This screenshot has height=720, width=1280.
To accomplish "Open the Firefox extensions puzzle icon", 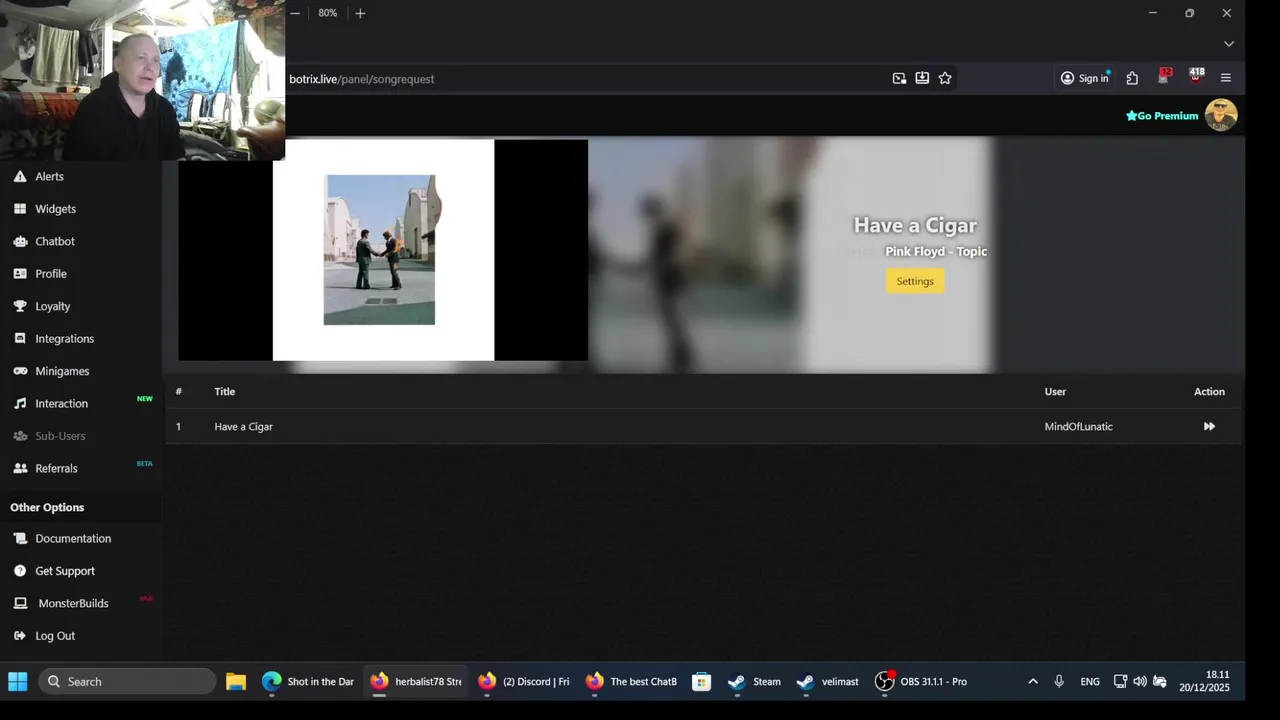I will (x=1132, y=78).
